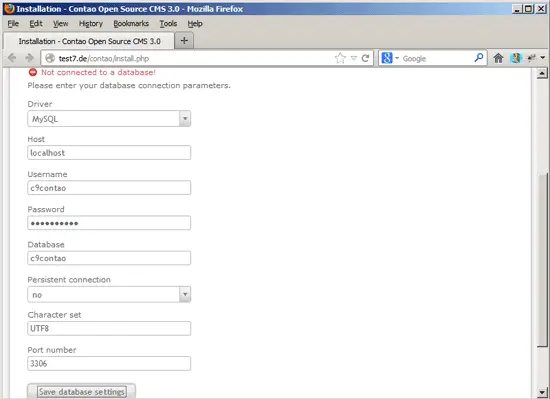
Task: Click the red error icon
Action: click(x=33, y=72)
